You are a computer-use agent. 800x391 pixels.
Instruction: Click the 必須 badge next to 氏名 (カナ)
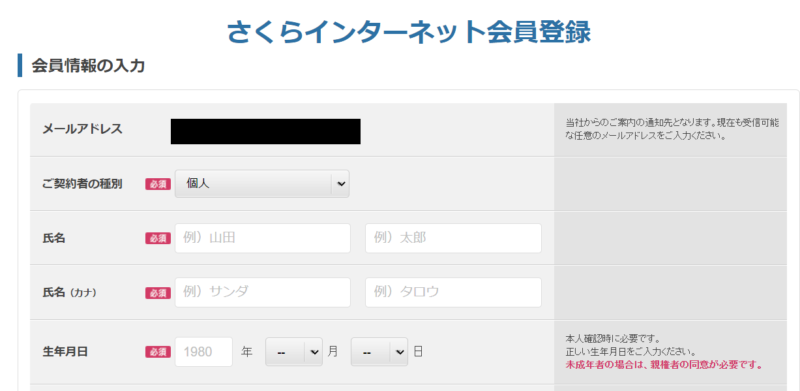click(x=158, y=293)
